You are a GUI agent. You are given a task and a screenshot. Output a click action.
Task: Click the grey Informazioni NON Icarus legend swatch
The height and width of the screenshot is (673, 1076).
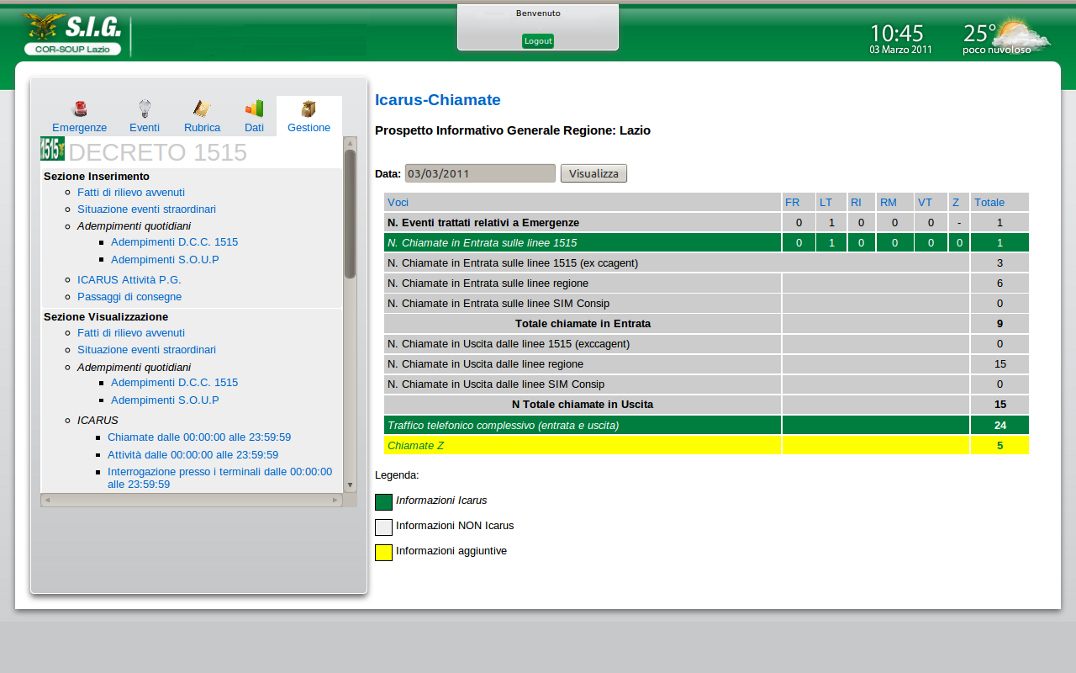(384, 527)
